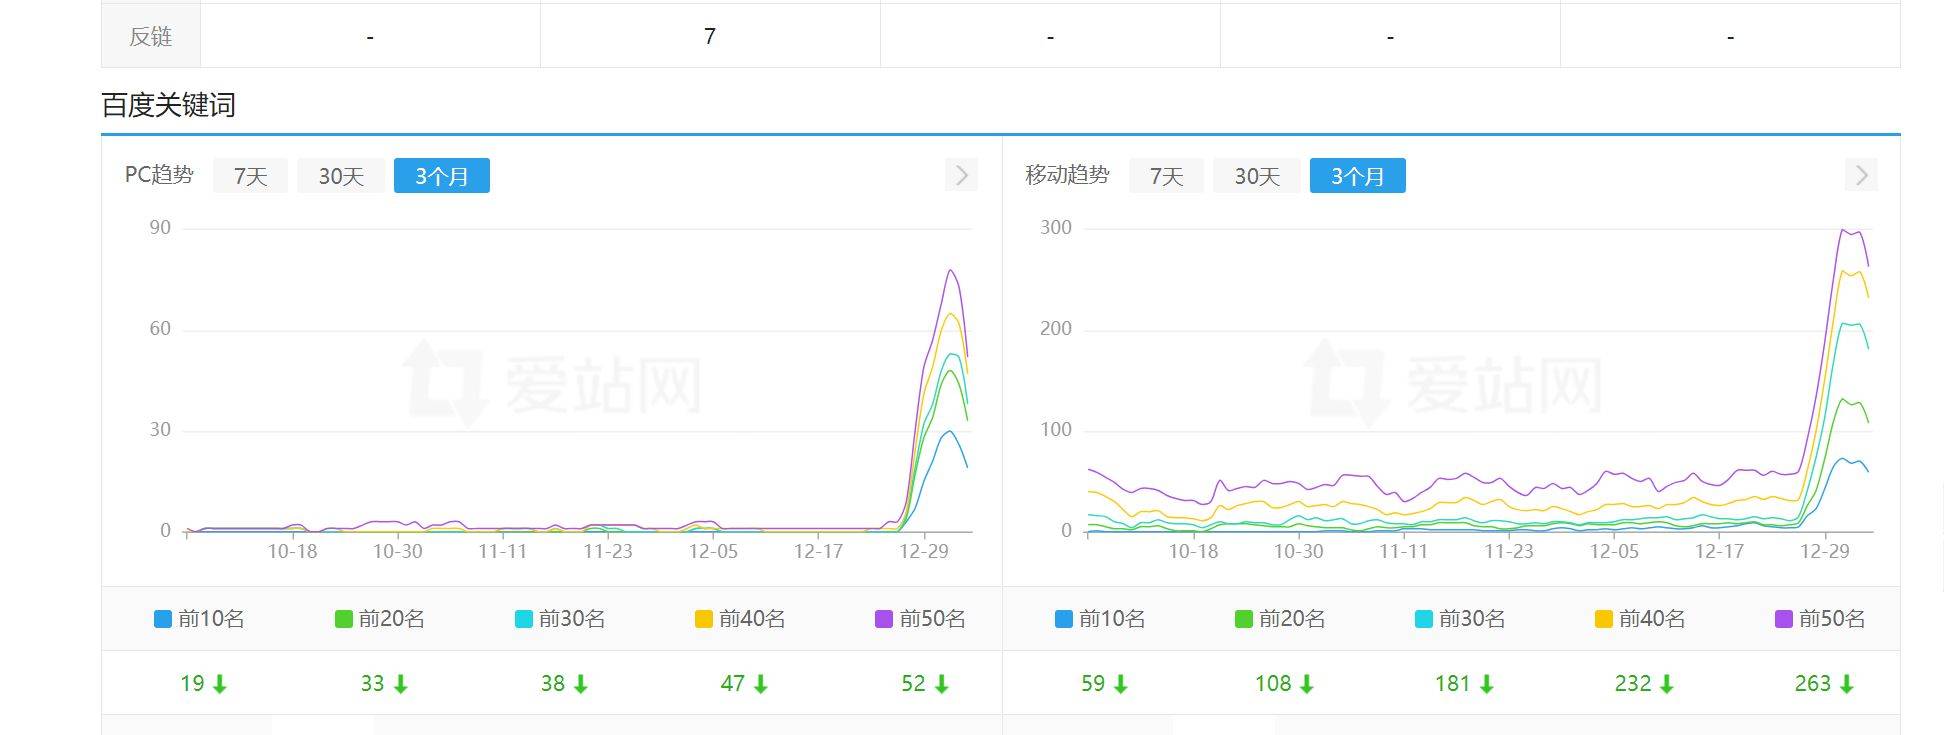1944x735 pixels.
Task: Toggle 前50名 legend in 移动趋势 chart
Action: 1820,619
